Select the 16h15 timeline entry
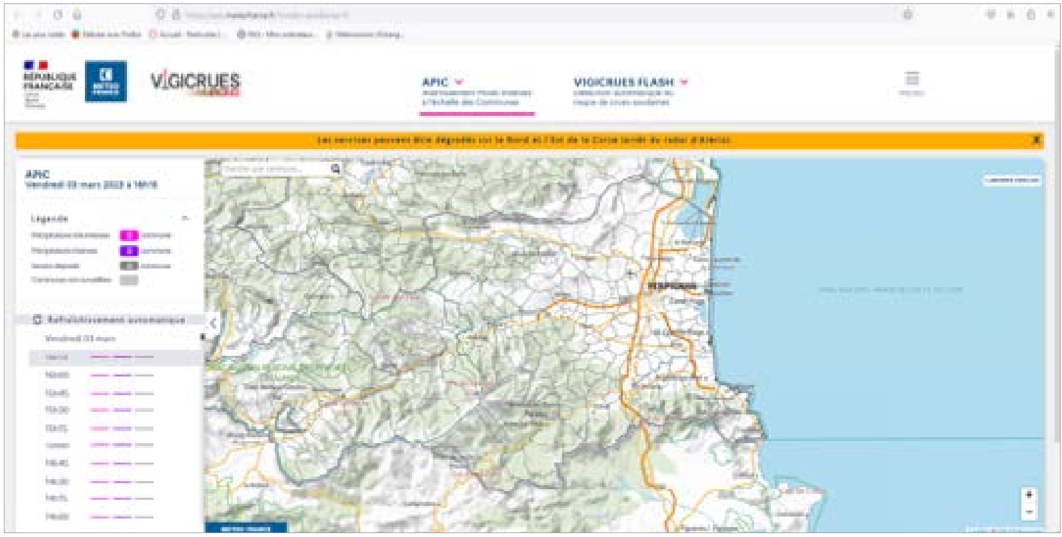 [x=57, y=356]
